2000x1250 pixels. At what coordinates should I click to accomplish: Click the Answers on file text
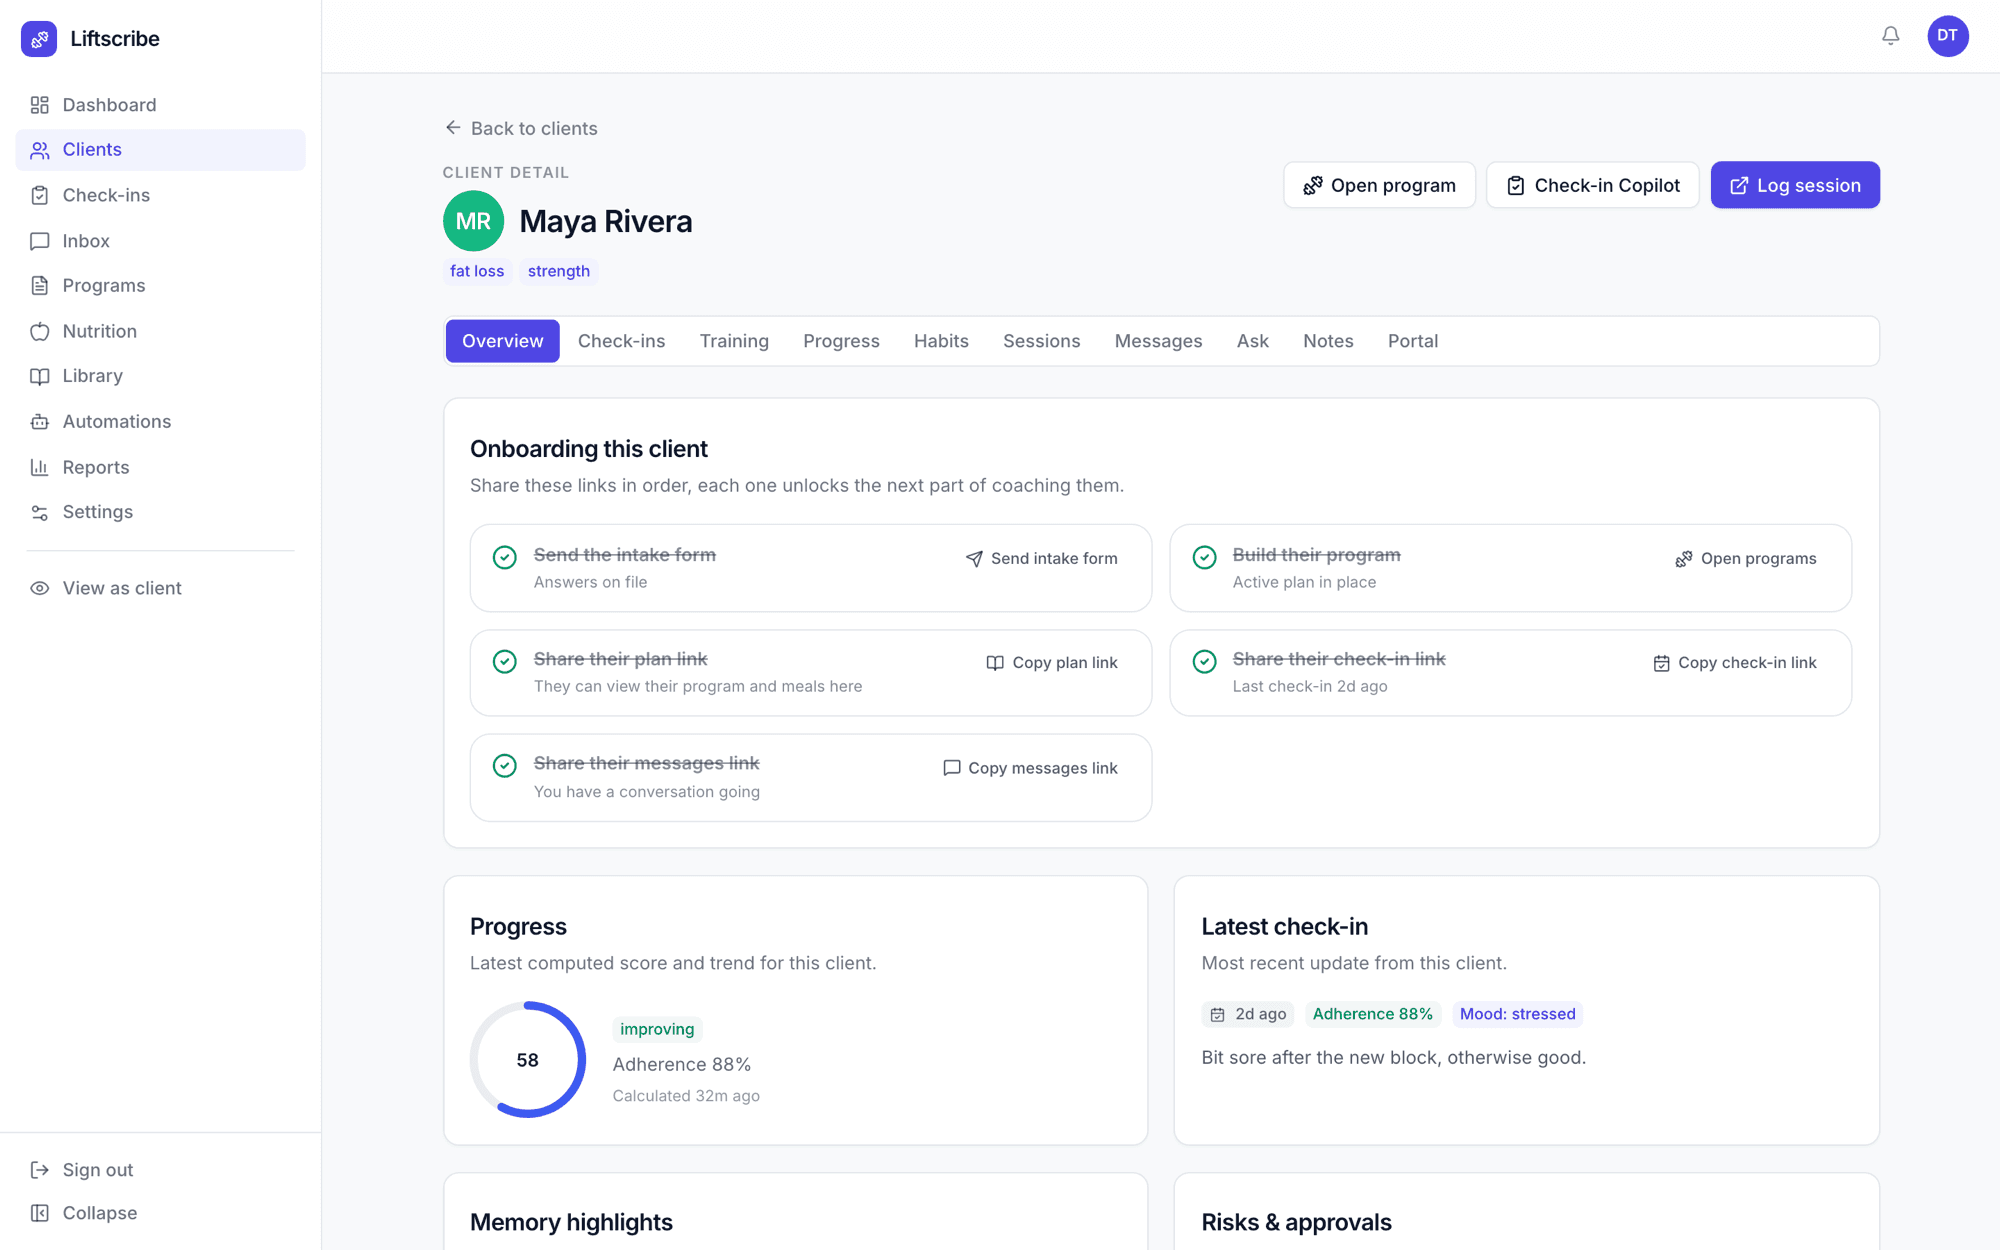[x=590, y=582]
